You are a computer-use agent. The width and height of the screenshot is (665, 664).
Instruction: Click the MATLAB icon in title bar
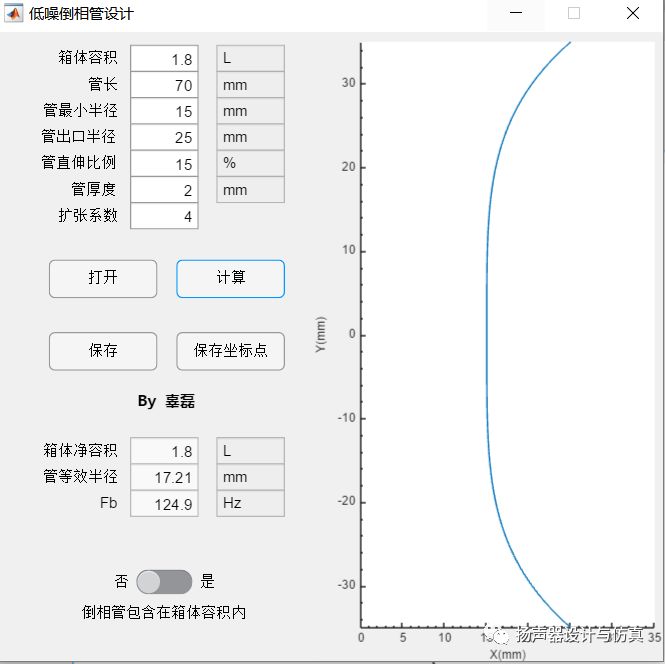pos(15,14)
